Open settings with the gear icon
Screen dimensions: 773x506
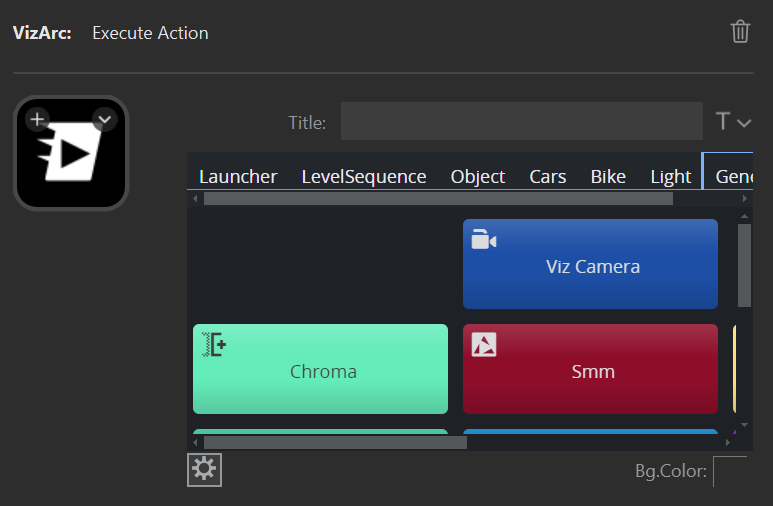pos(204,469)
